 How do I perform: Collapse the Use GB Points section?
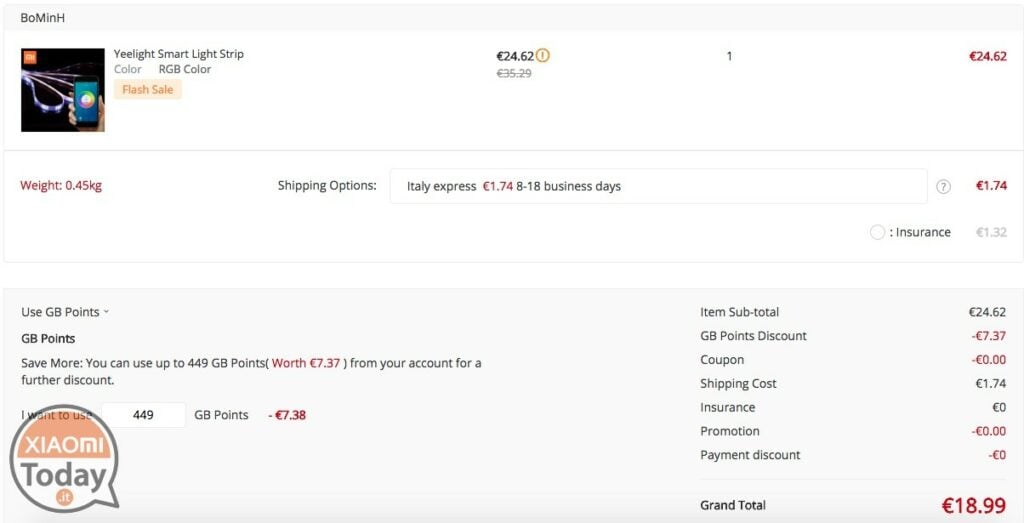(x=65, y=312)
